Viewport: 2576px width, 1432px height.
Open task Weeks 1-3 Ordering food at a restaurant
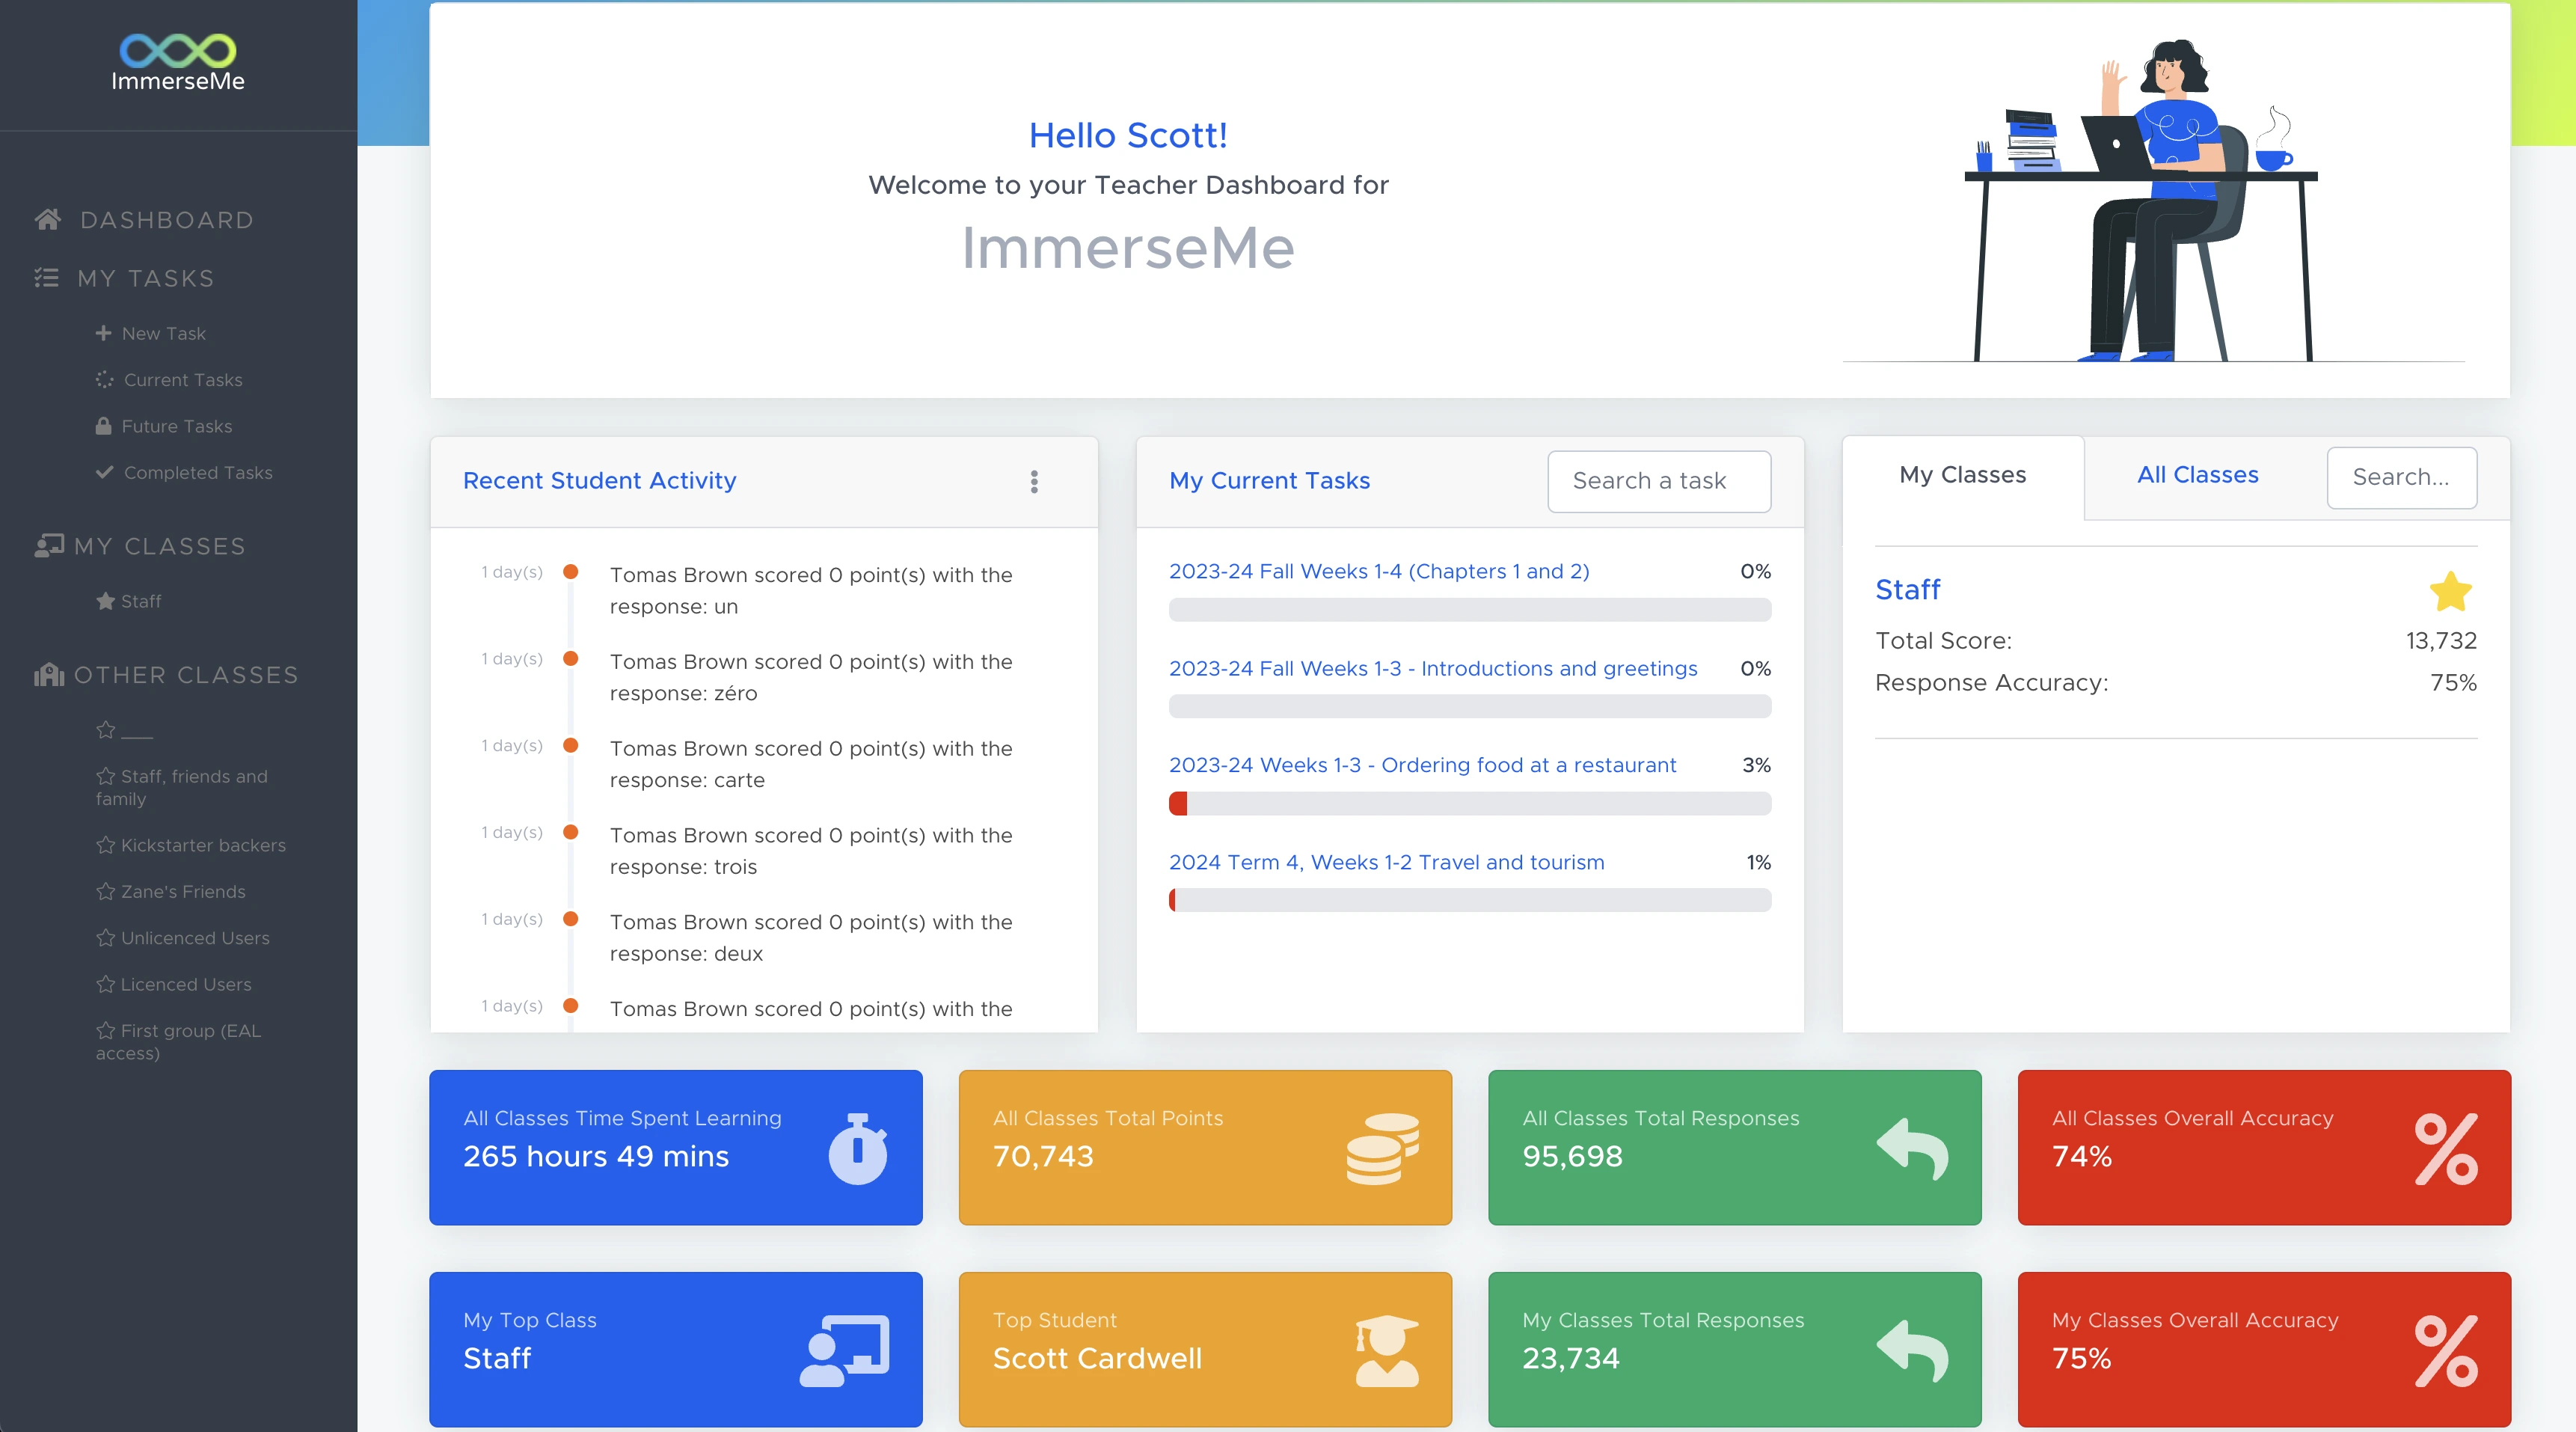click(1422, 765)
